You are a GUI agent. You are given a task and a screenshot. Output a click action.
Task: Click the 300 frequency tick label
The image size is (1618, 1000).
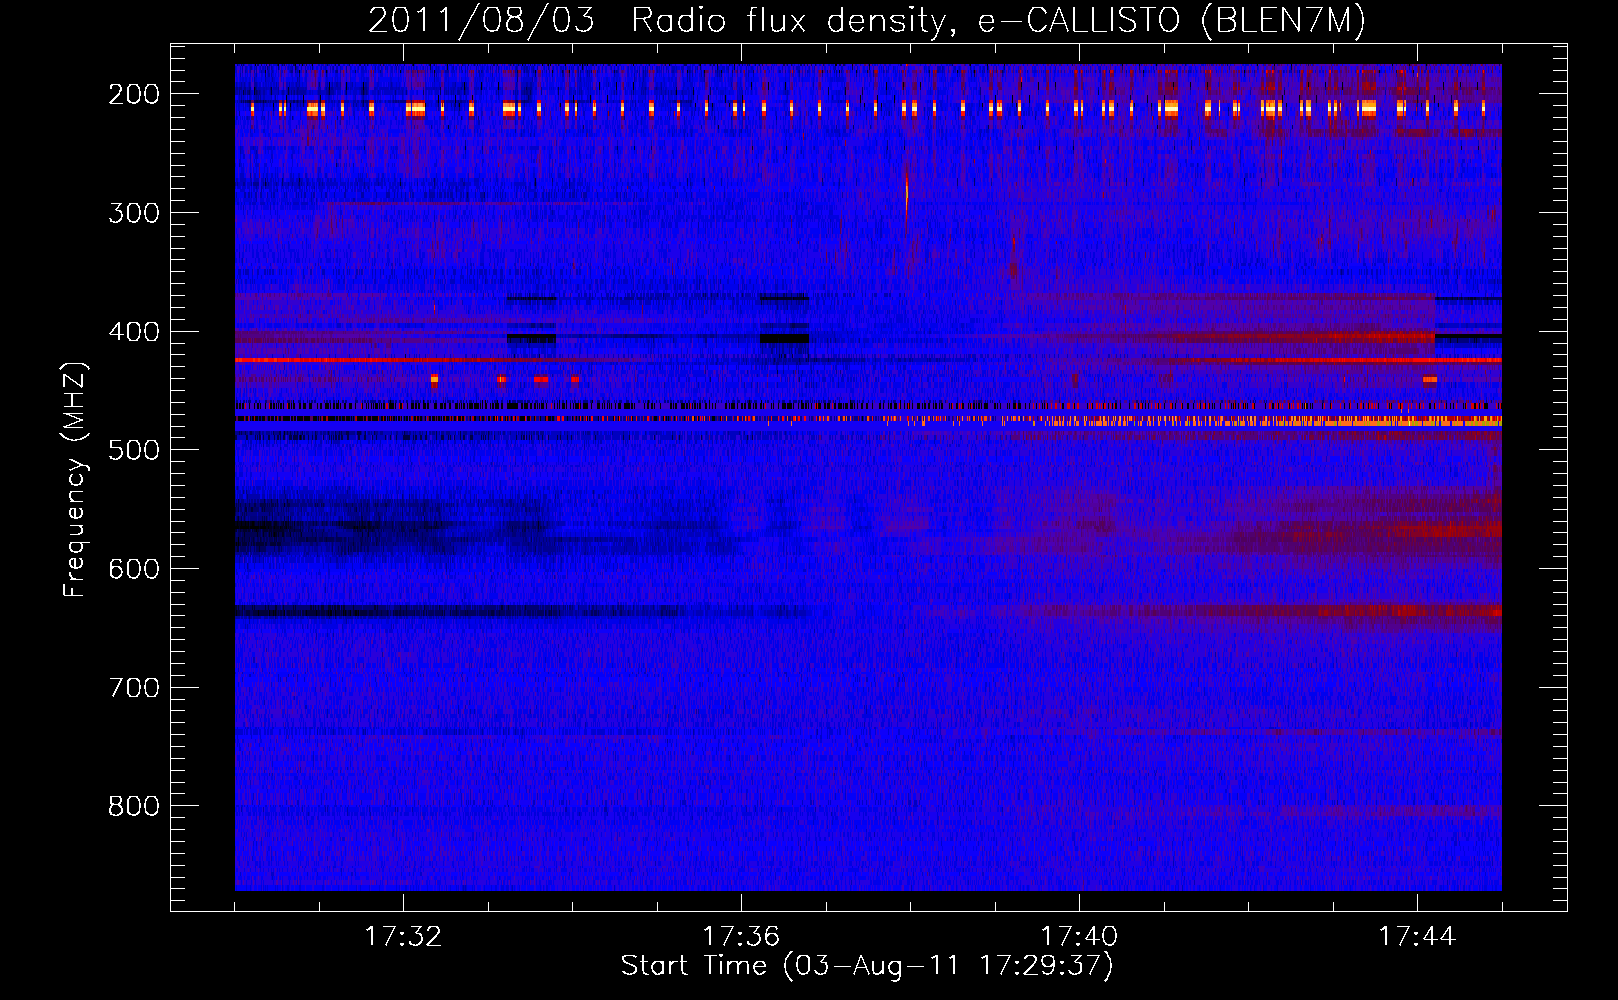134,213
